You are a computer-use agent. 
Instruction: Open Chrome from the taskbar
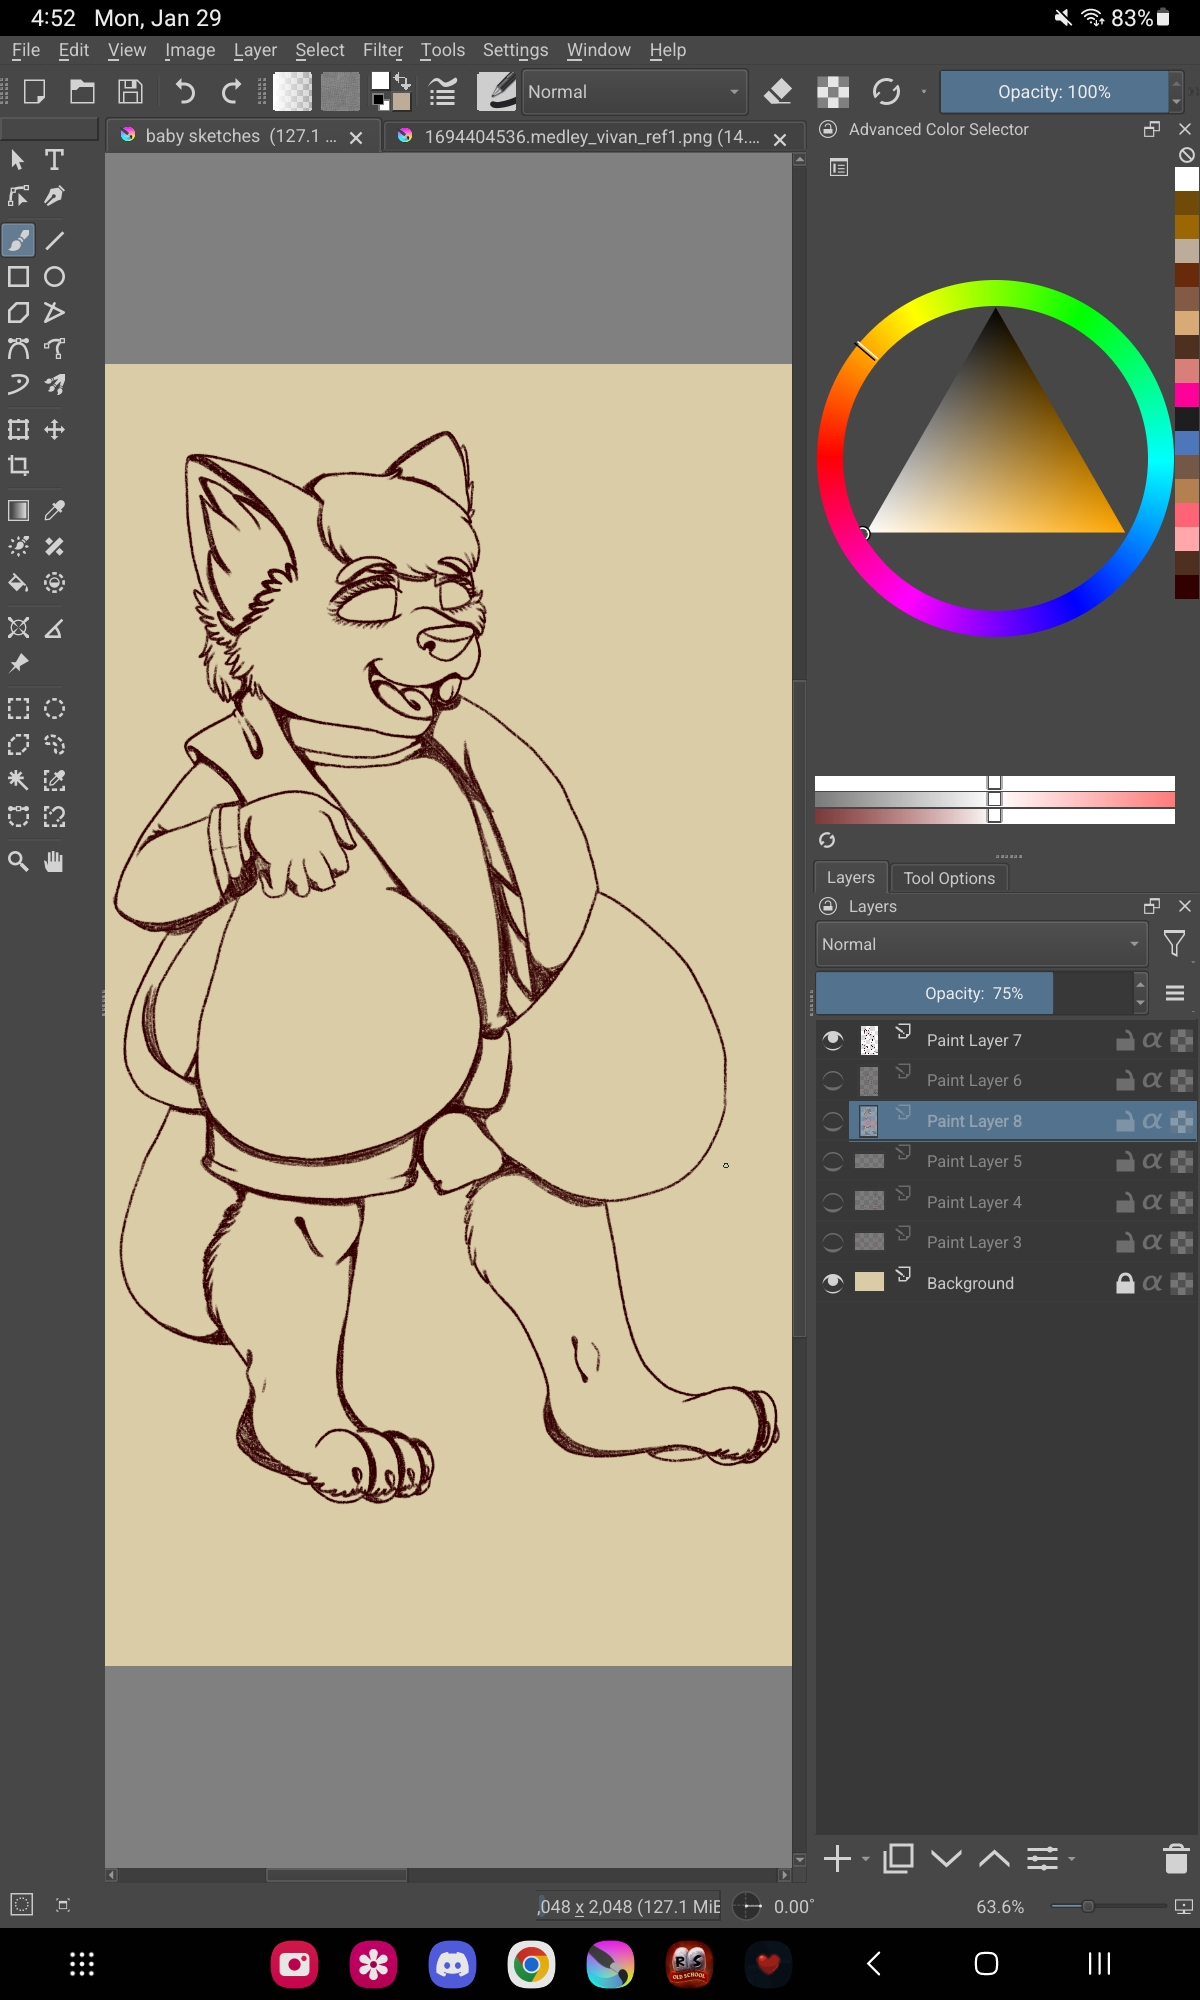coord(531,1965)
